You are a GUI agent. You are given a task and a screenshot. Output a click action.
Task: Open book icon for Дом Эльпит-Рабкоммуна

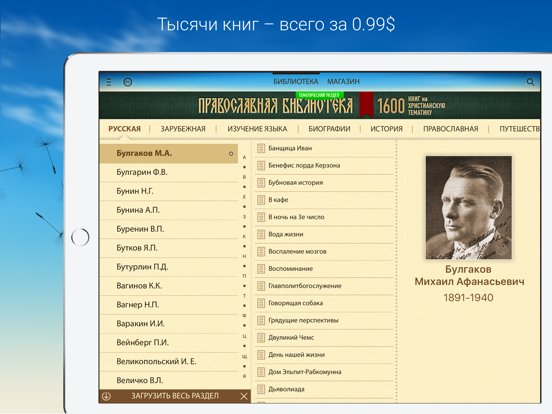pyautogui.click(x=261, y=372)
